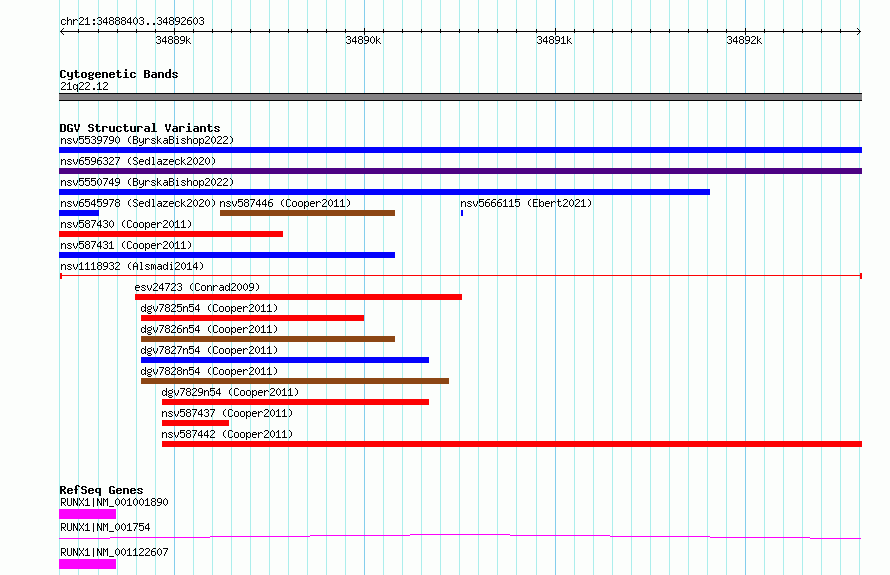Select the long red nsv587442 bar
Image resolution: width=890 pixels, height=575 pixels.
(512, 444)
